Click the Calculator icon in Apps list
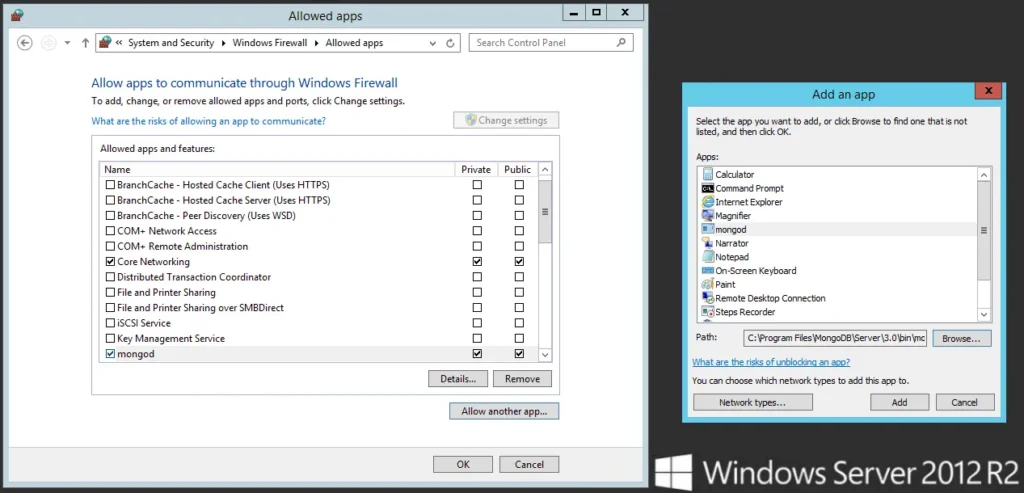 707,175
